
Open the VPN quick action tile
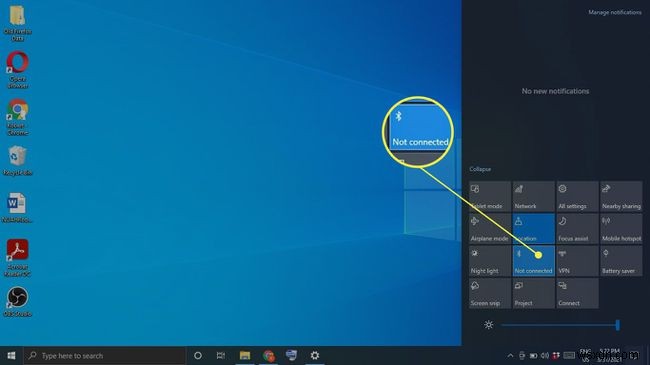pos(577,261)
